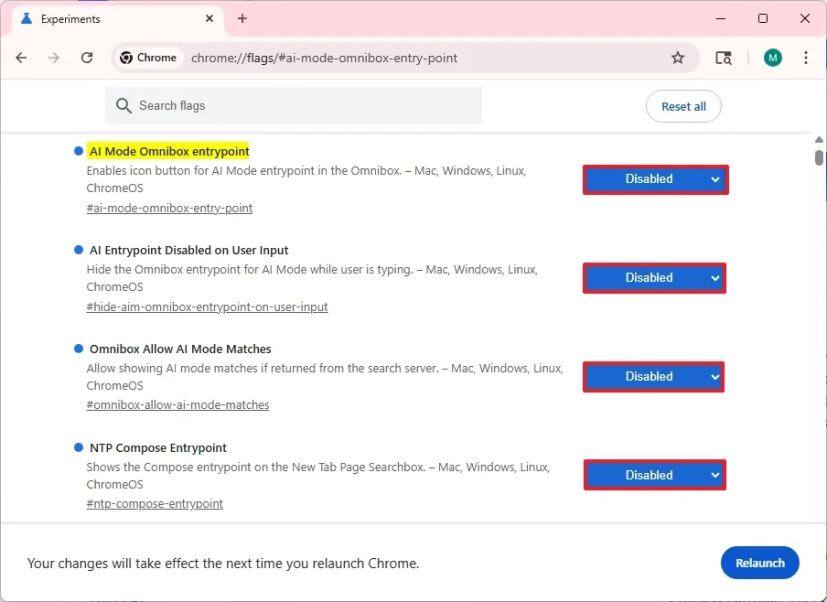Image resolution: width=827 pixels, height=602 pixels.
Task: Click the profile avatar M
Action: (x=771, y=57)
